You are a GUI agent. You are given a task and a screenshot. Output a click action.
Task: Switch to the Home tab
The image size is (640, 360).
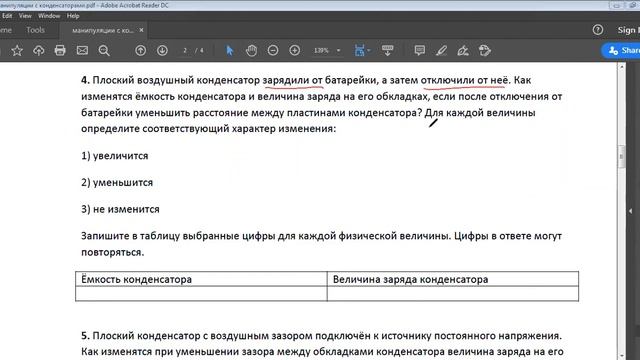point(6,30)
